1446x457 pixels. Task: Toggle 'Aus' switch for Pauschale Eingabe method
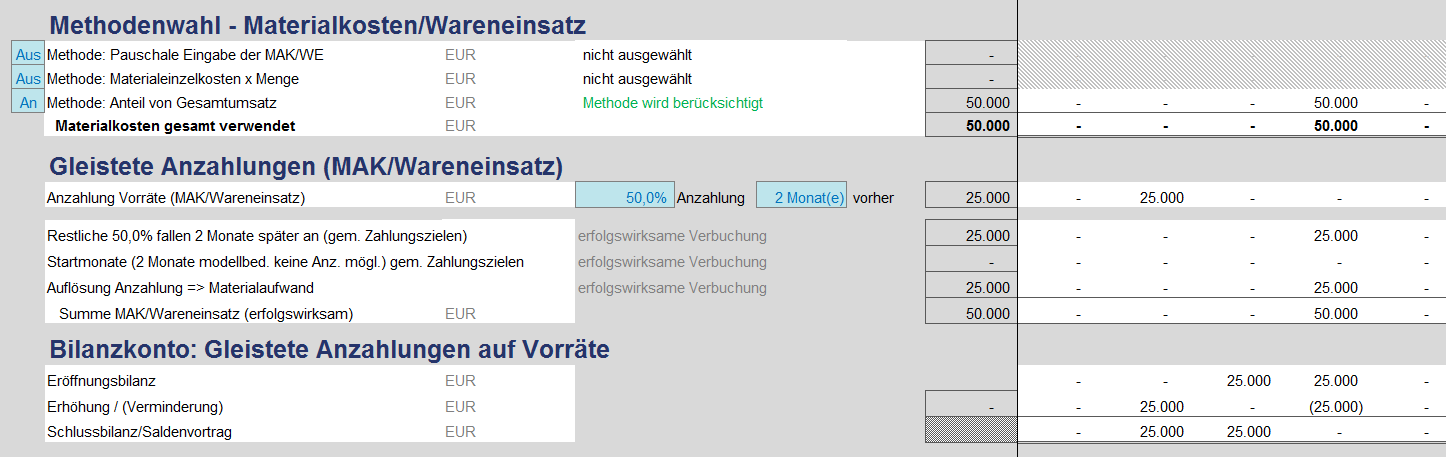click(27, 55)
